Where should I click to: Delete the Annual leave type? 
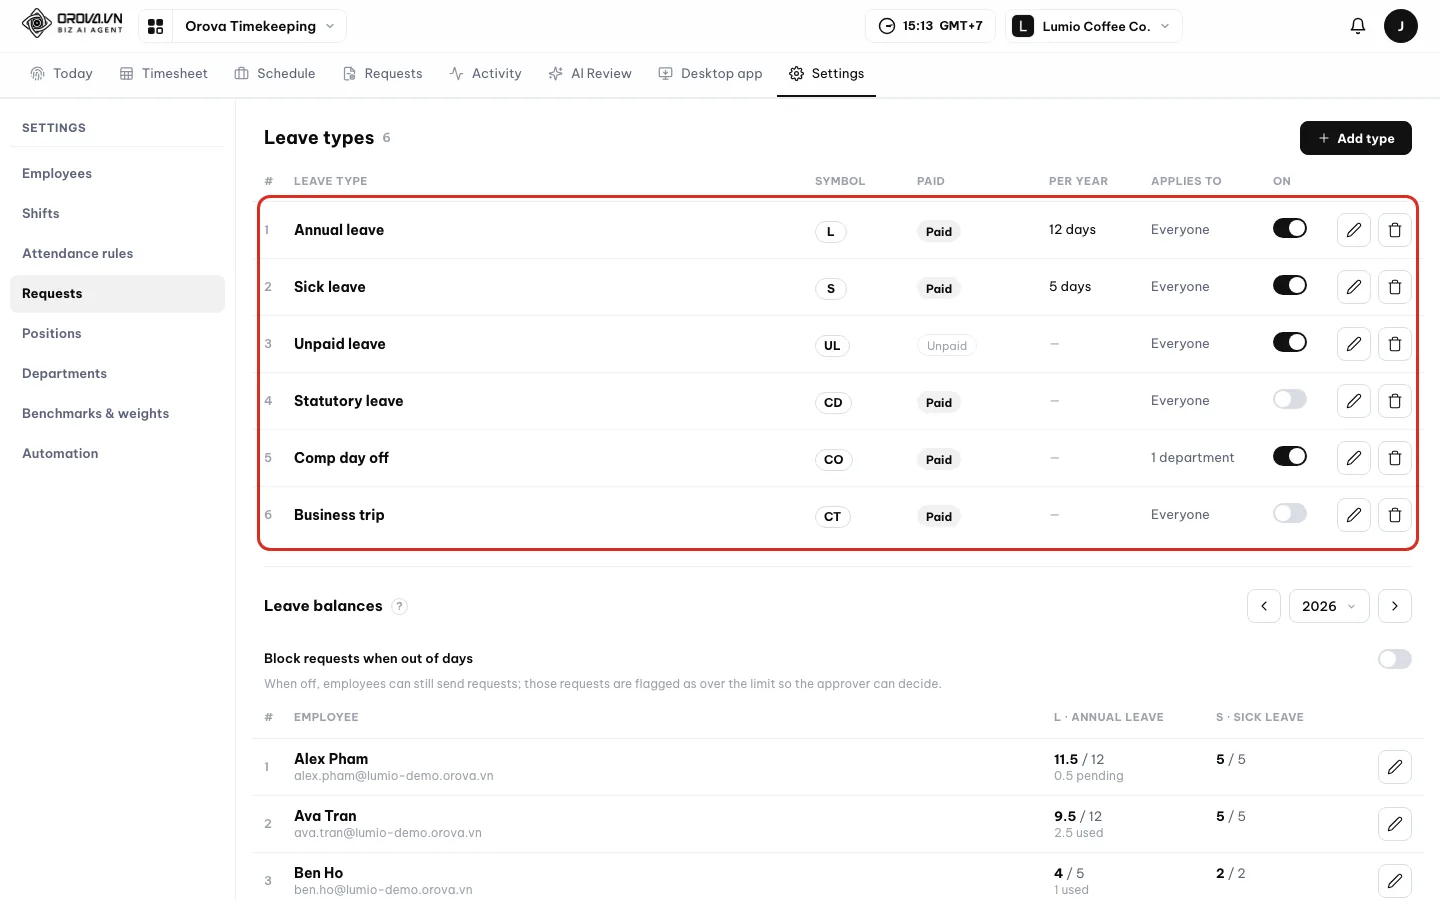point(1395,230)
